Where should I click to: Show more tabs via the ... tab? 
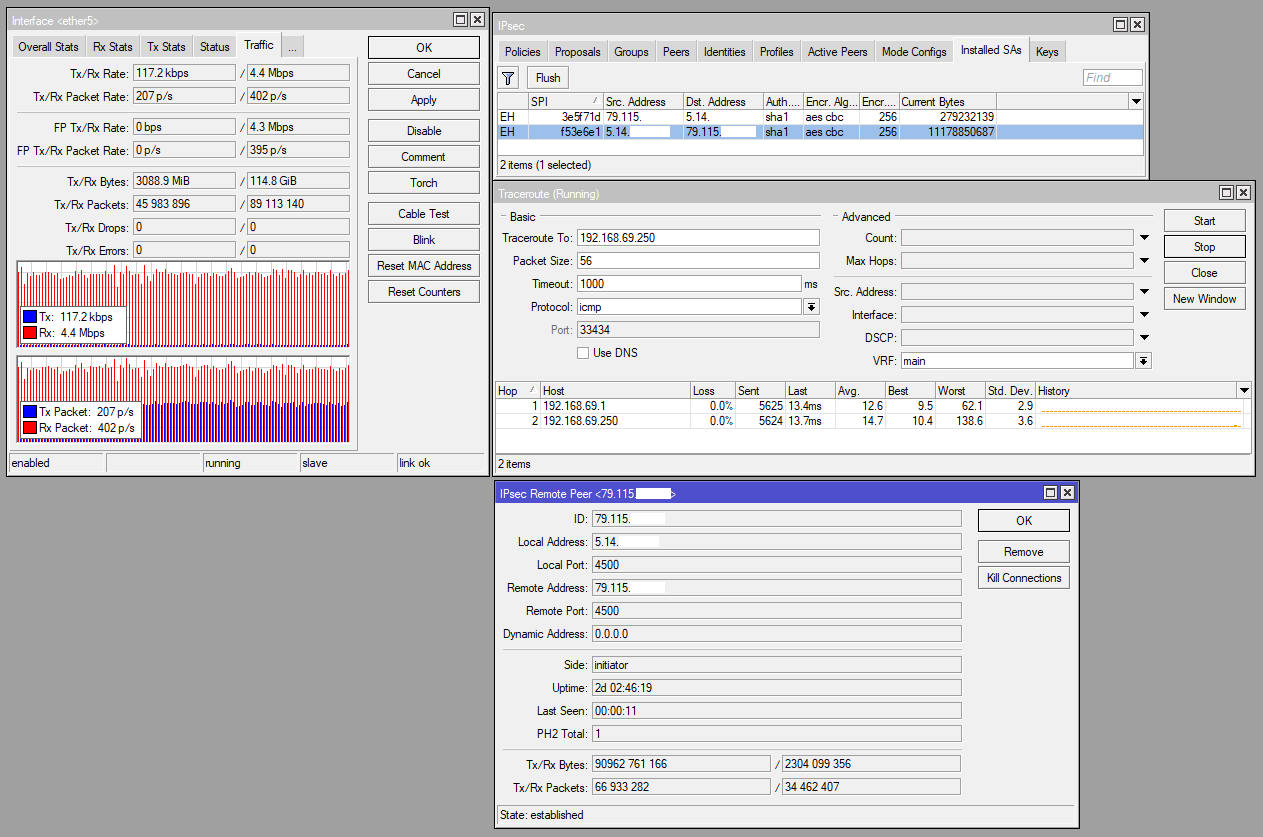[292, 47]
